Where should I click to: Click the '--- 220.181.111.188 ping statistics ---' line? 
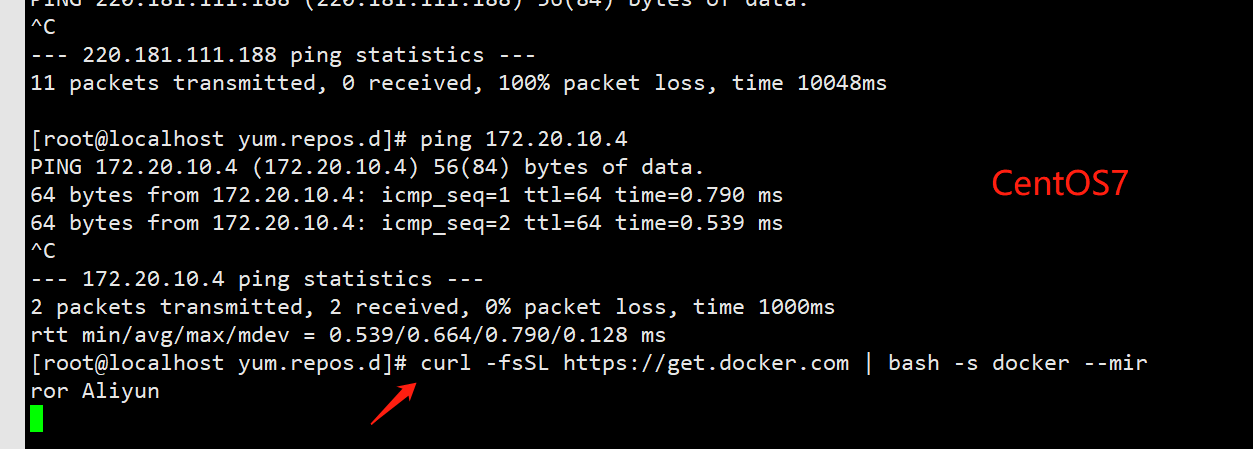pyautogui.click(x=283, y=55)
